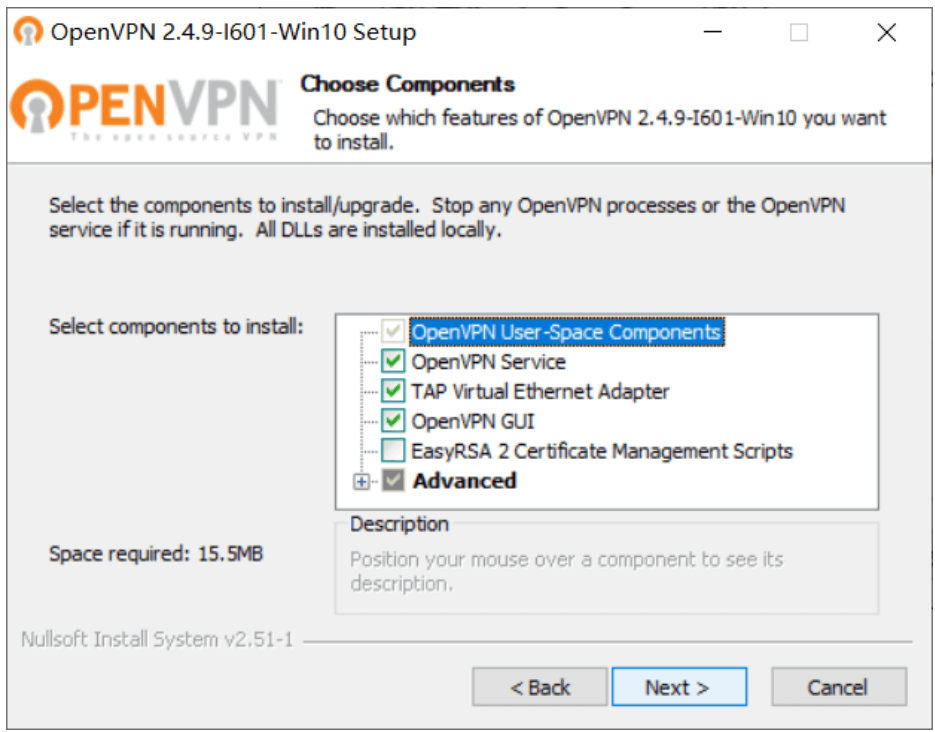Toggle the OpenVPN User-Space Components checkbox

393,331
